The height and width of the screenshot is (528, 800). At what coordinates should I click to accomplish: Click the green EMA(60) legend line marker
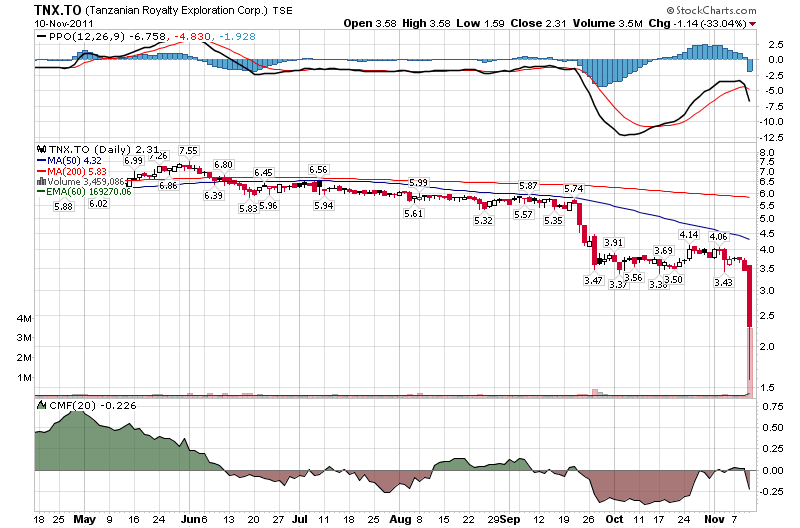tap(40, 192)
